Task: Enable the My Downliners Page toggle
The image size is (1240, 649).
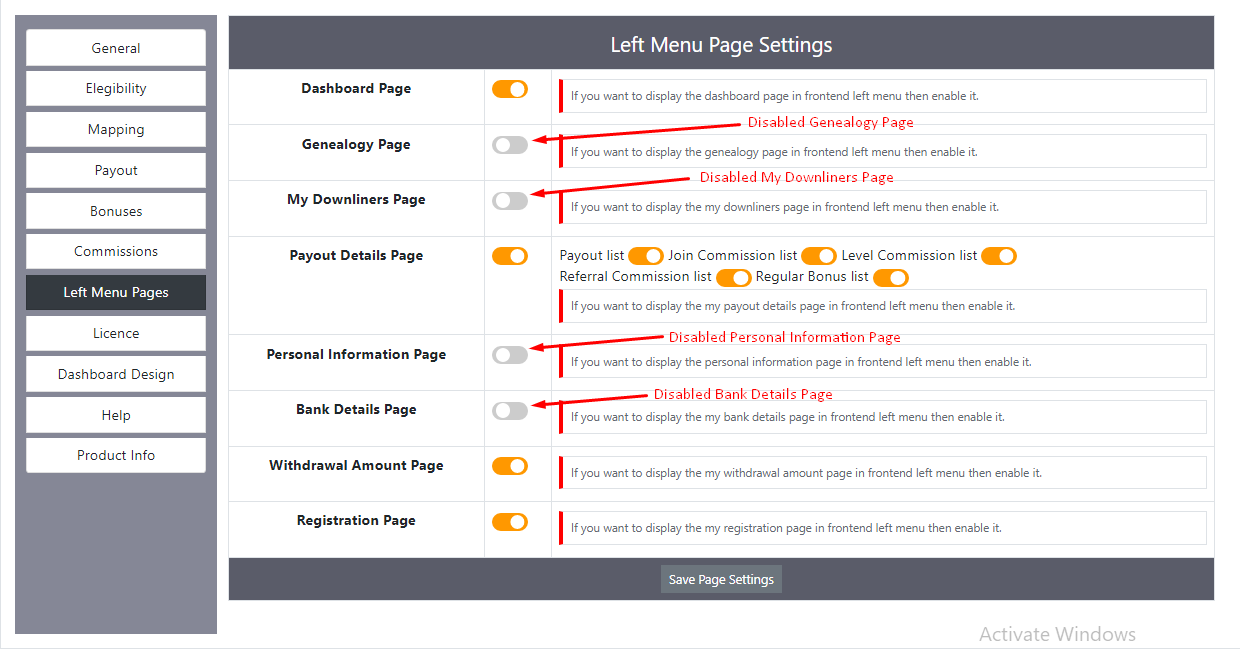Action: (509, 200)
